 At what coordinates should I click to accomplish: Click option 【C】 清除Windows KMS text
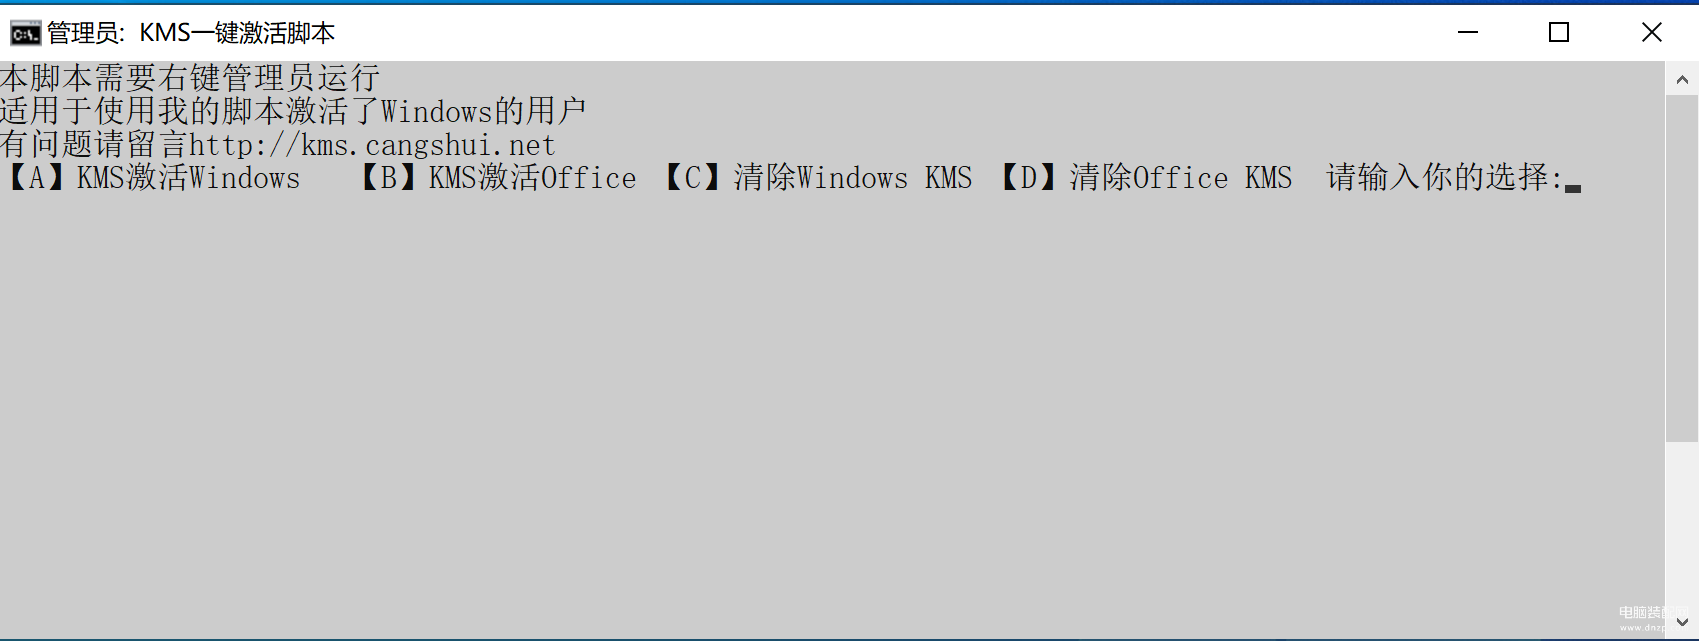[x=816, y=178]
